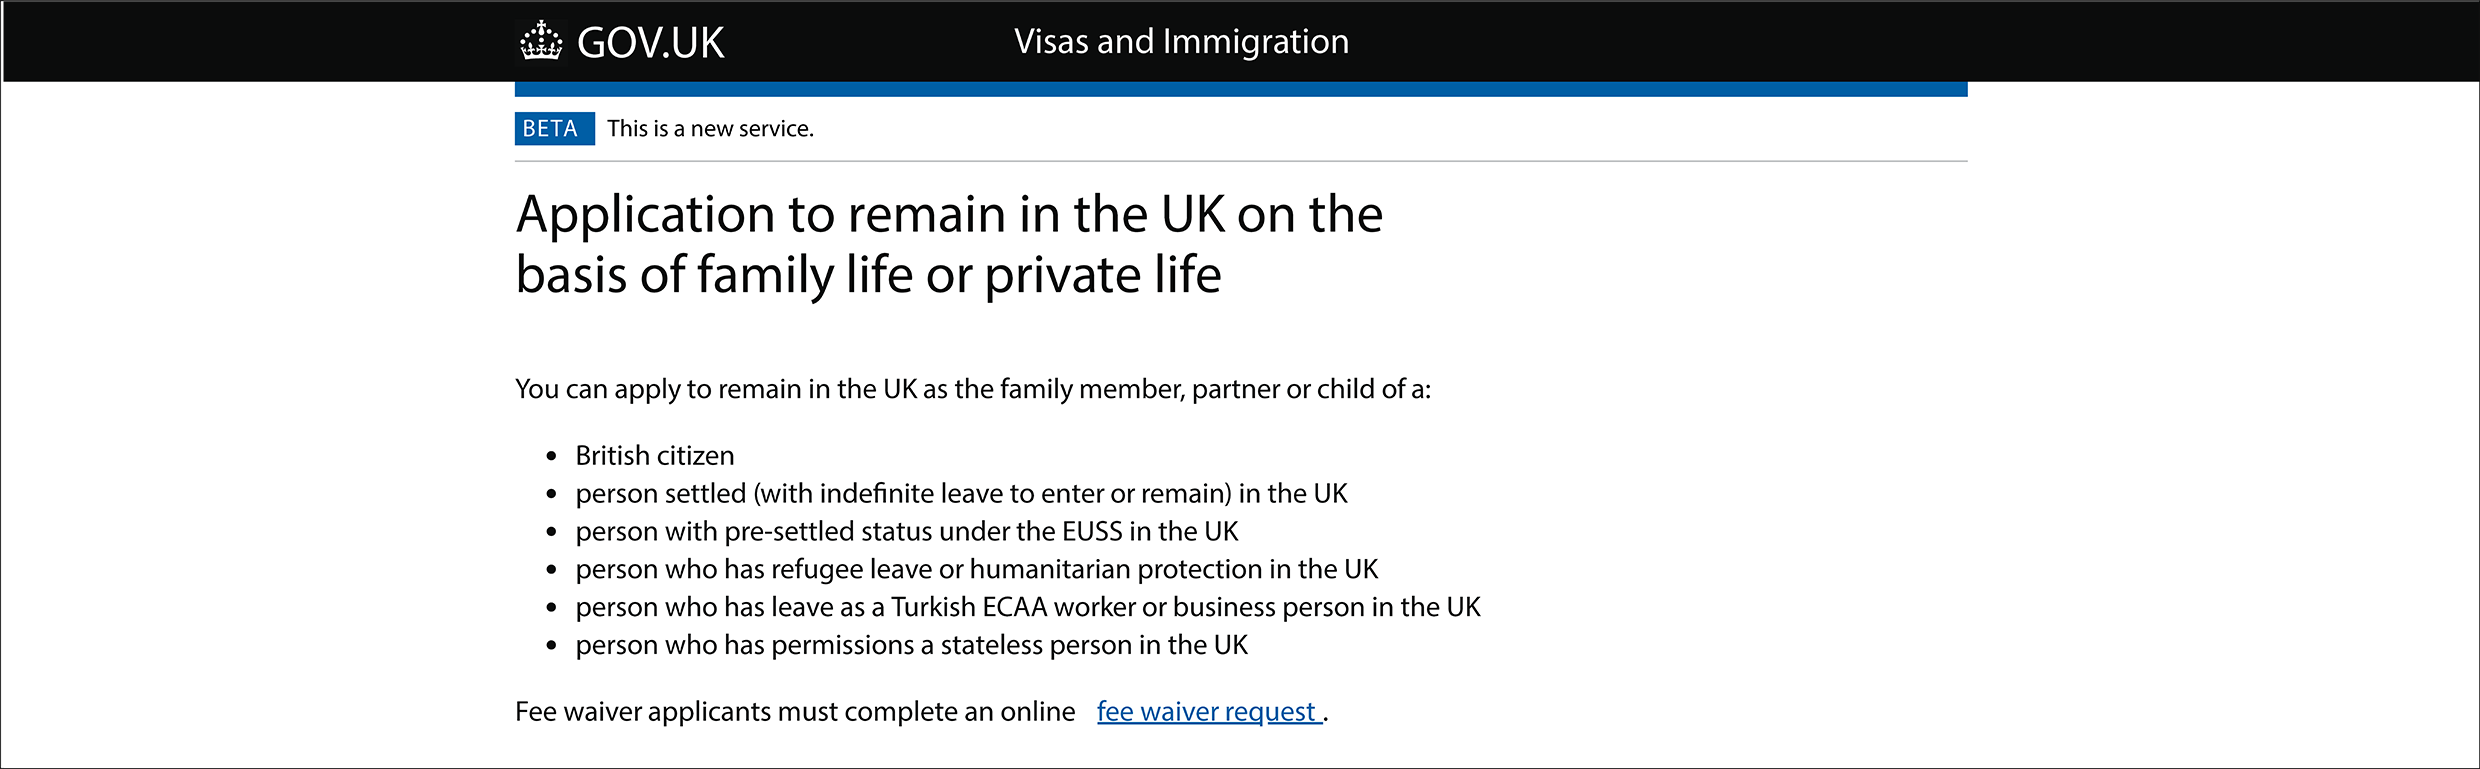Click the 'person settled' indefinite leave list item
This screenshot has width=2480, height=769.
(960, 494)
